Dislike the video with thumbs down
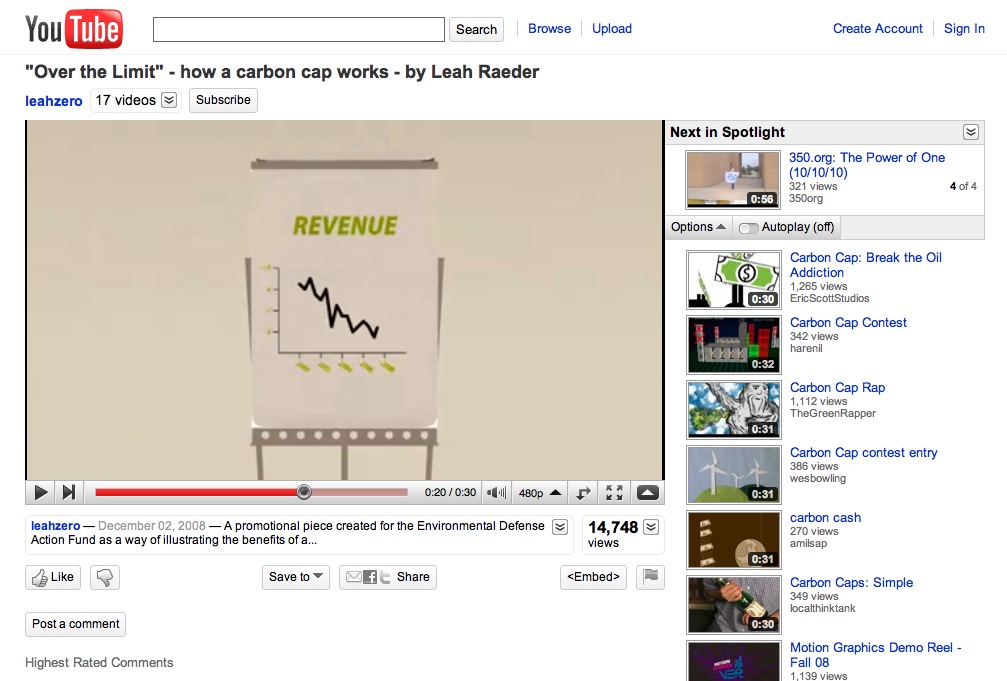Screen dimensions: 1007x681 [105, 577]
